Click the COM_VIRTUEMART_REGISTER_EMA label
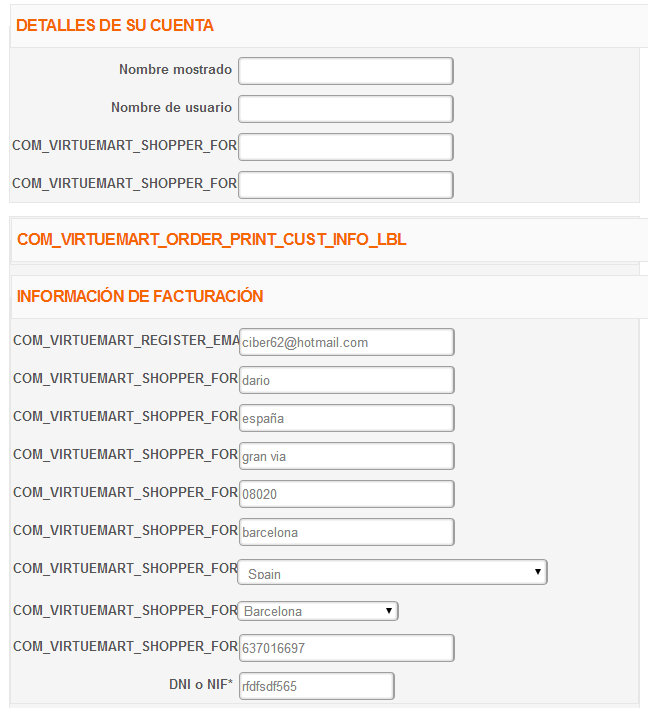 point(126,340)
